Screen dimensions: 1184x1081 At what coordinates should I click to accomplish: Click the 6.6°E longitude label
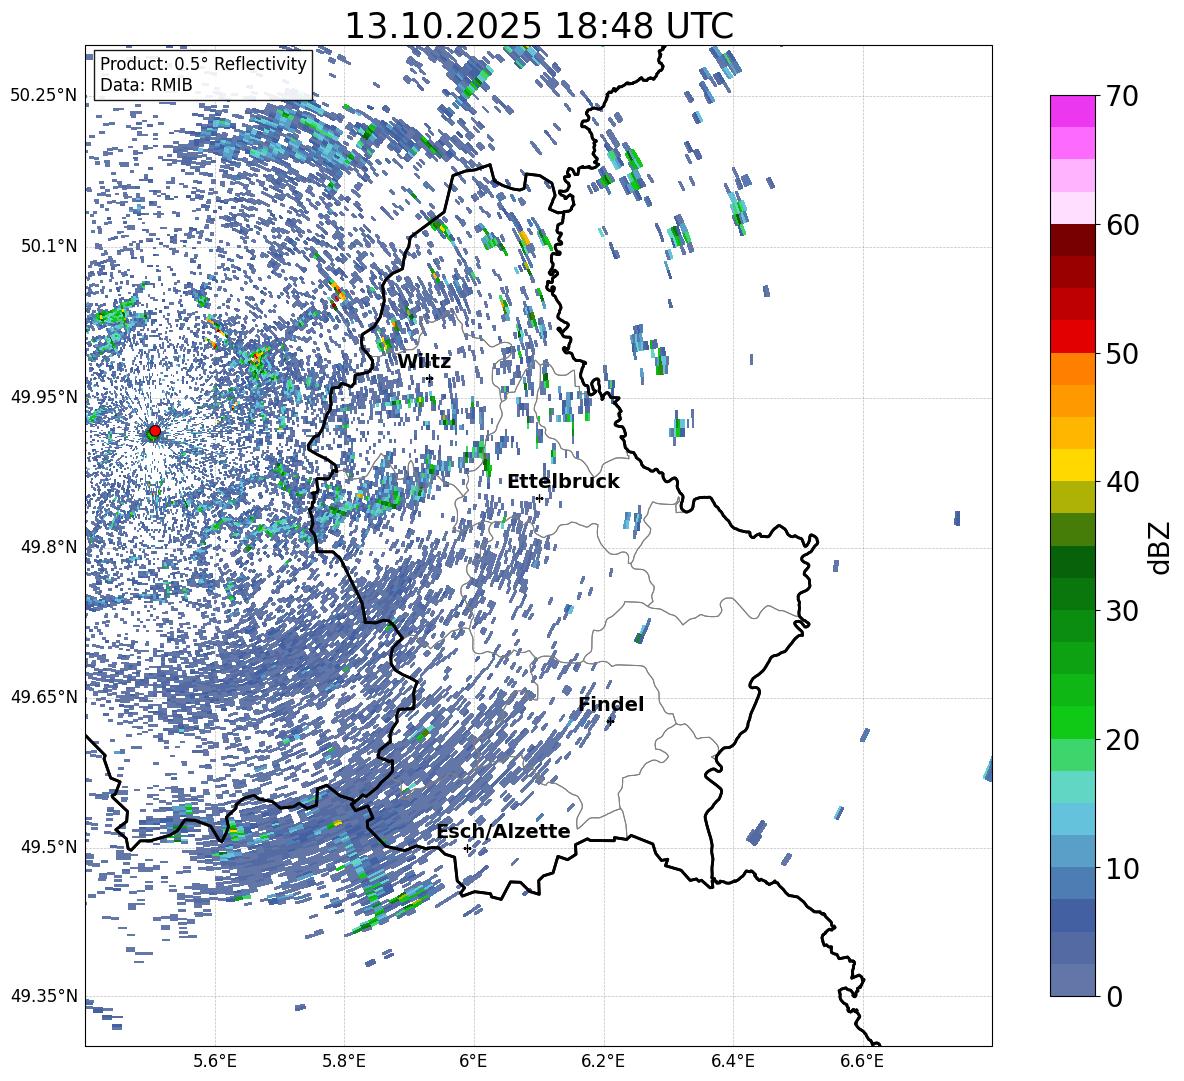pos(862,1061)
